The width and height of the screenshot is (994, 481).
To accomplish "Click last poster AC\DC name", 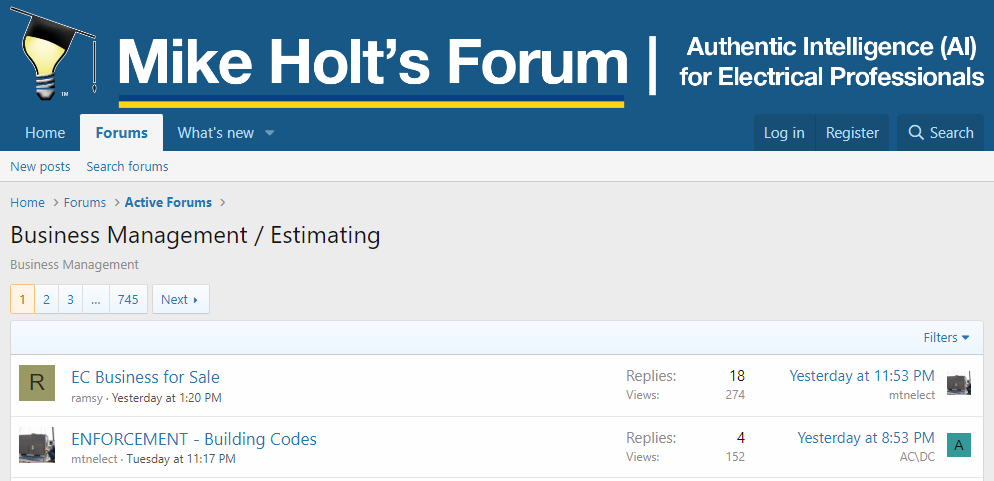I will (x=917, y=456).
